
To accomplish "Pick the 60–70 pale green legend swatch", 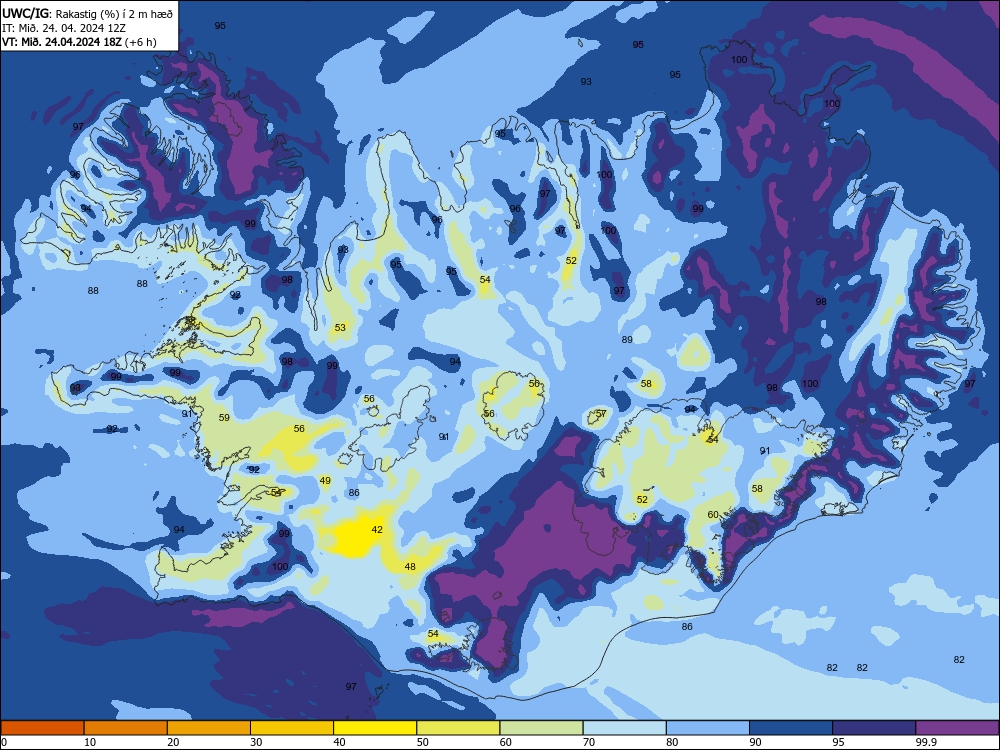I will pyautogui.click(x=541, y=728).
